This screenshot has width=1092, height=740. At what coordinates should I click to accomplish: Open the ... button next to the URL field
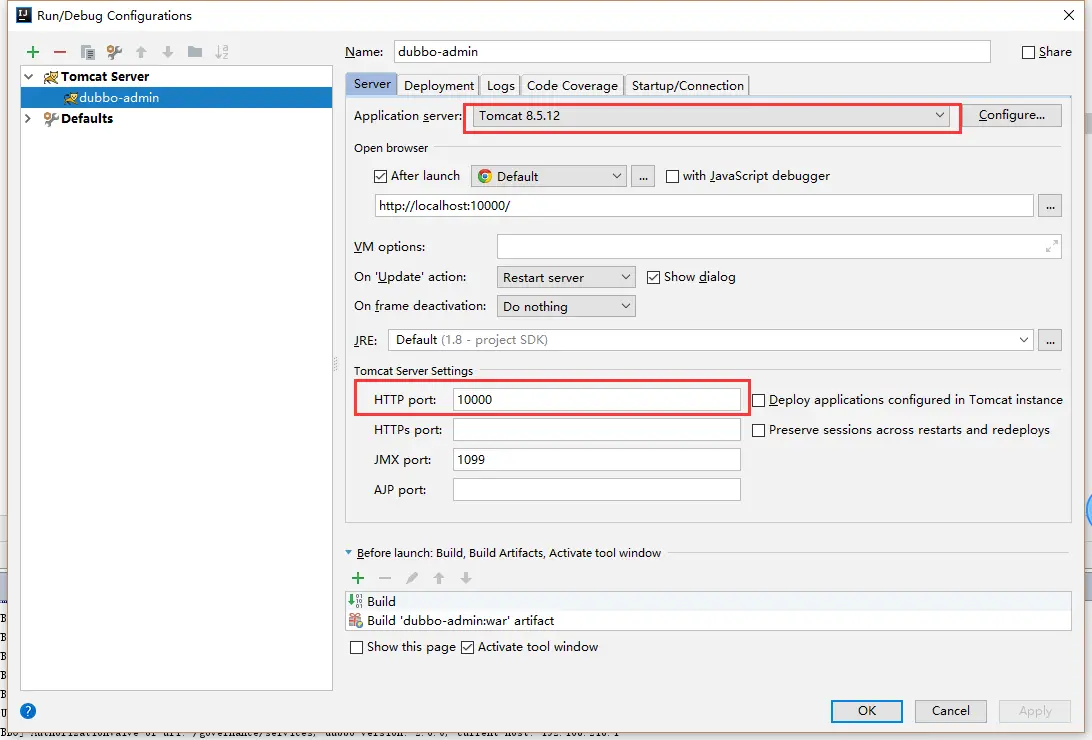click(x=1050, y=205)
